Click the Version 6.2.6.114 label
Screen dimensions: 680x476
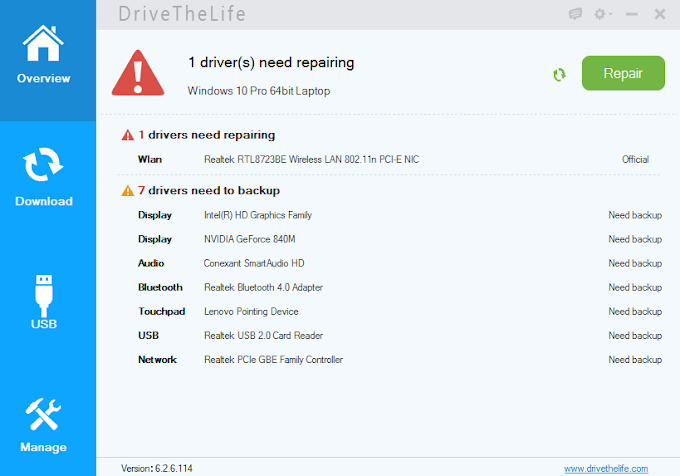(x=157, y=469)
